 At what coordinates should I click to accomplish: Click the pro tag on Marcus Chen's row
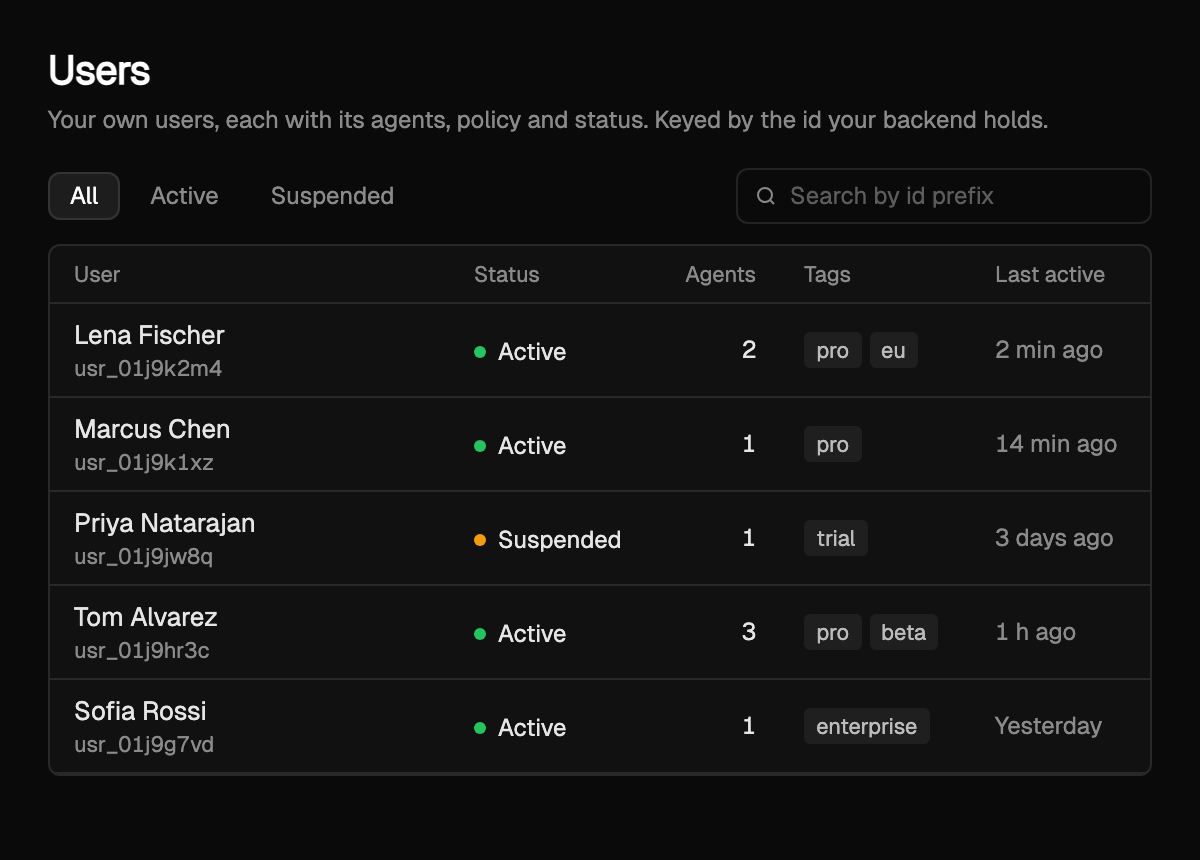click(833, 445)
